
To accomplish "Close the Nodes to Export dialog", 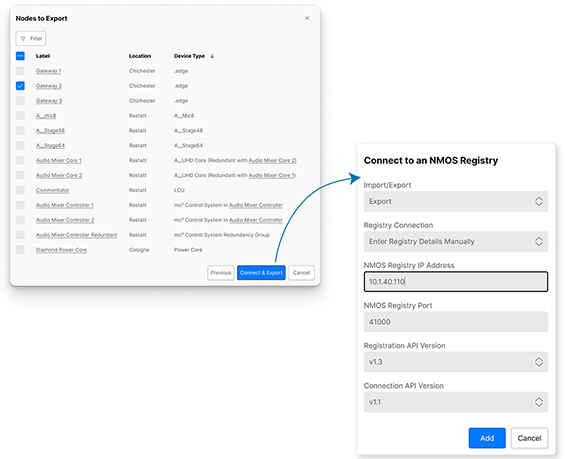I will (x=307, y=18).
